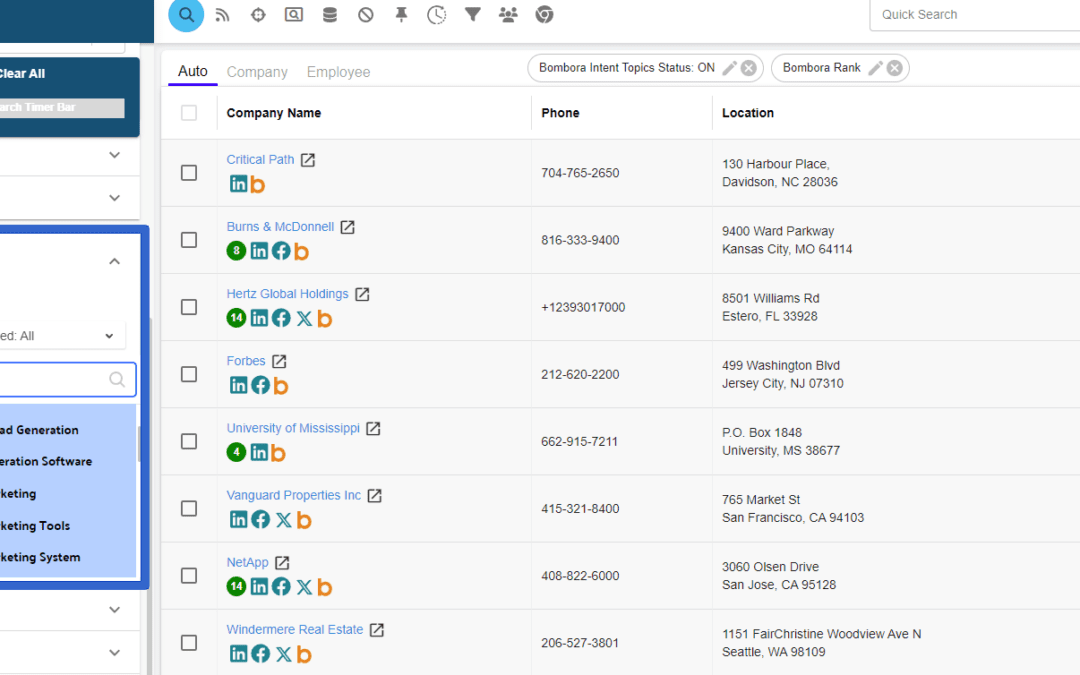Viewport: 1080px width, 675px height.
Task: Select the blocked circle icon in toolbar
Action: tap(366, 14)
